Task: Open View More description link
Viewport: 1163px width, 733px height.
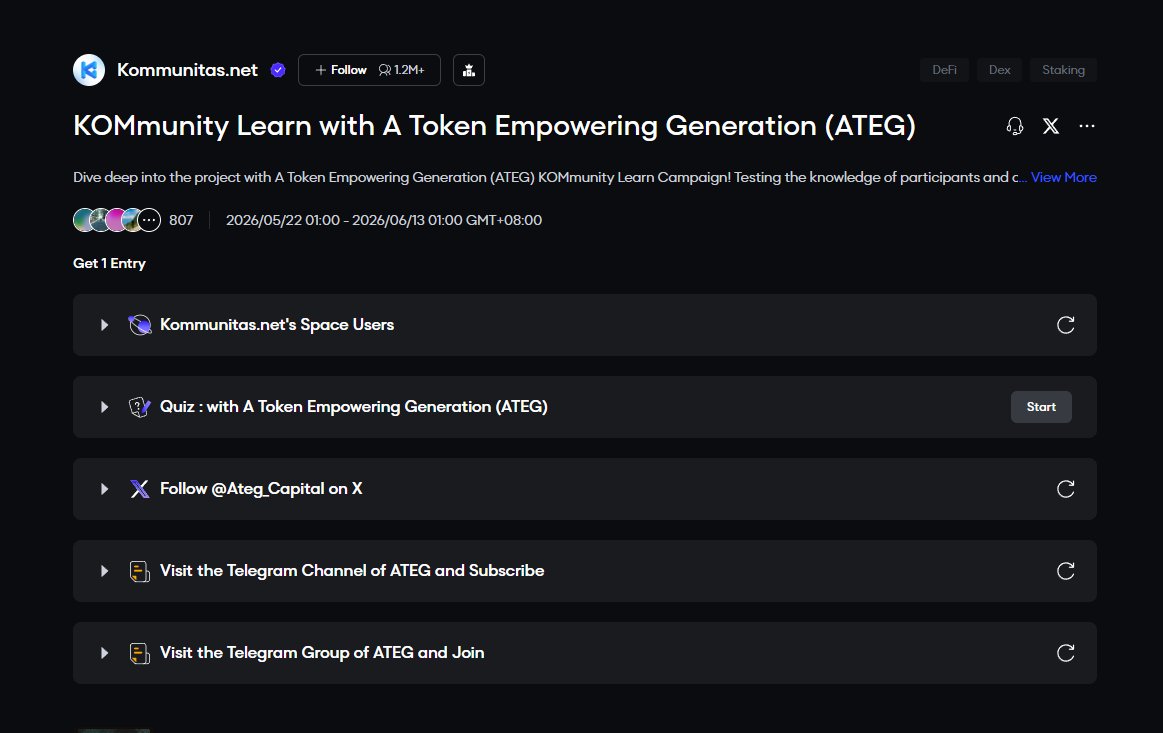Action: [1064, 177]
